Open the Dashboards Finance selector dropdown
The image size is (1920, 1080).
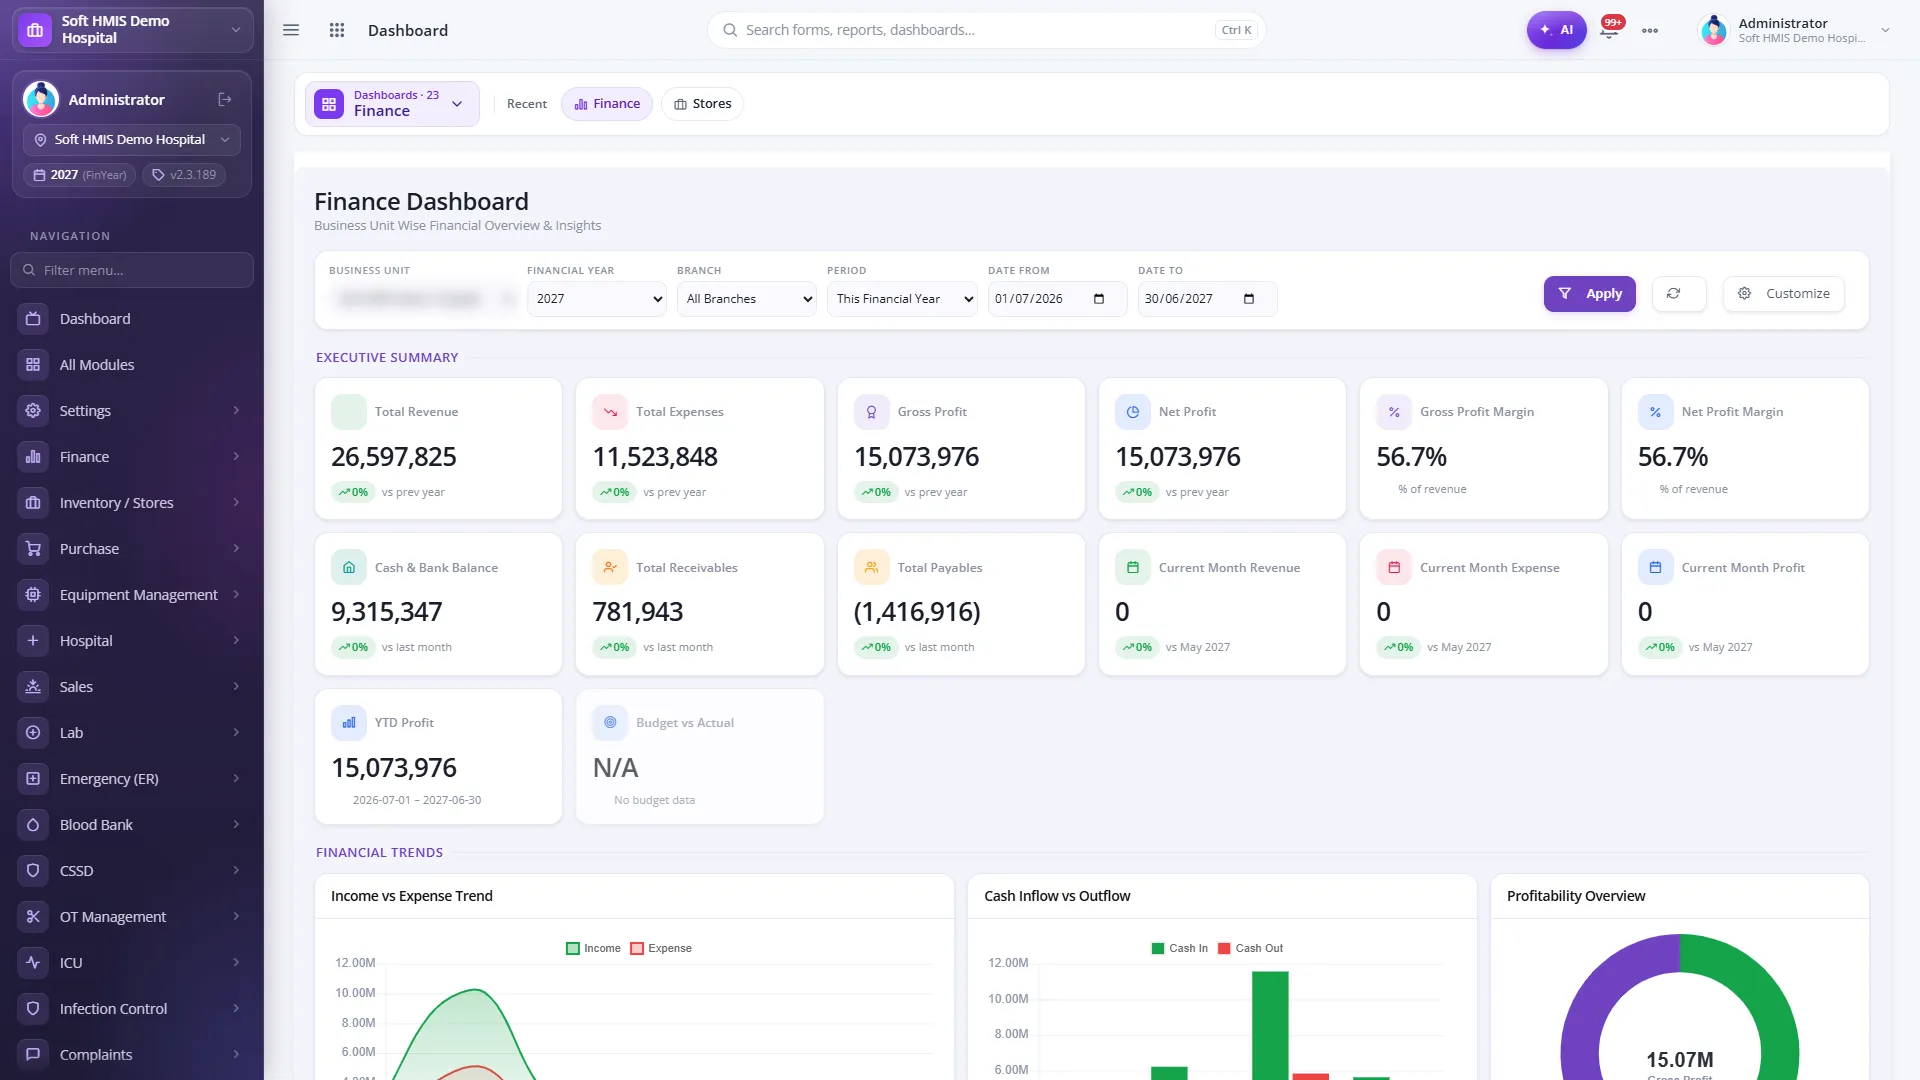[x=392, y=104]
